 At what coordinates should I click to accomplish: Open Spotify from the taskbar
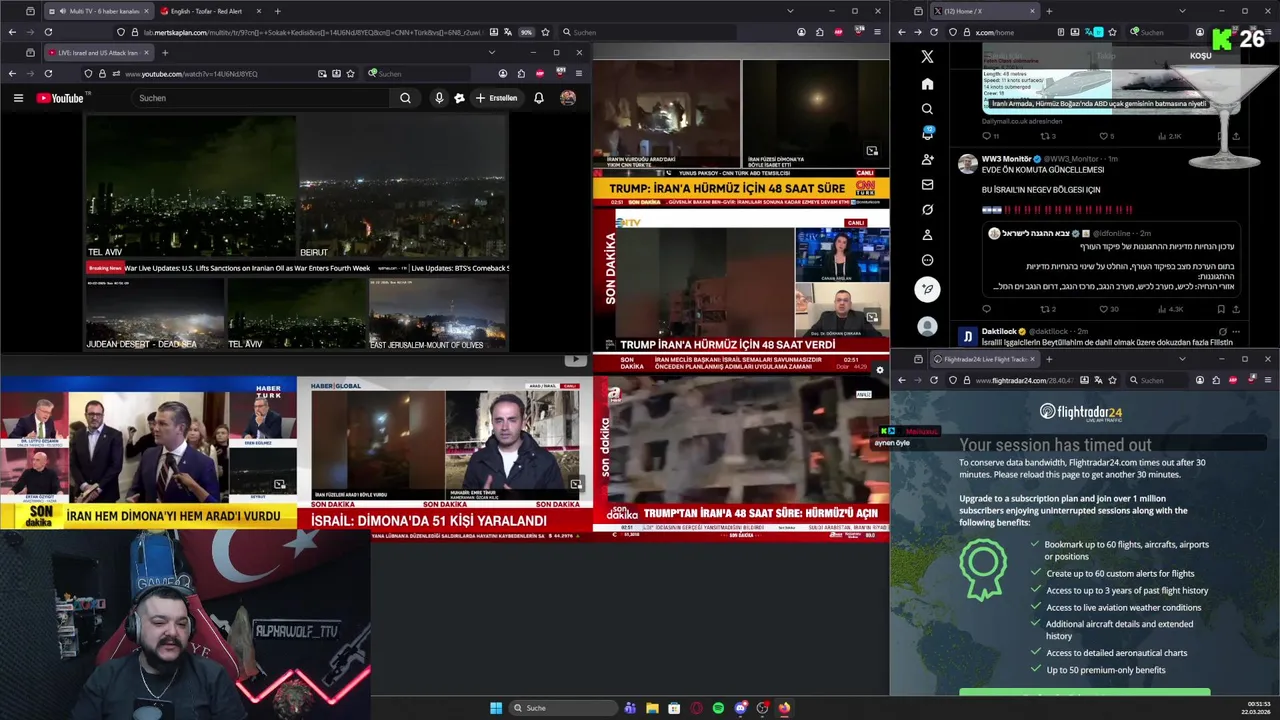click(x=718, y=708)
